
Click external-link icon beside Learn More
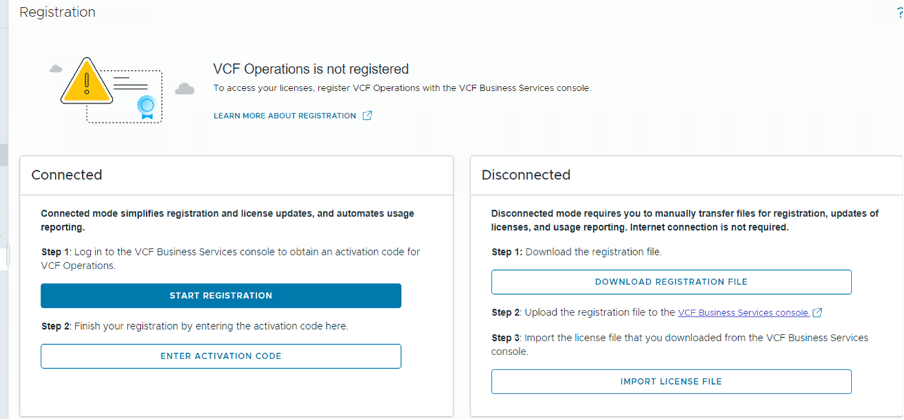pos(367,115)
